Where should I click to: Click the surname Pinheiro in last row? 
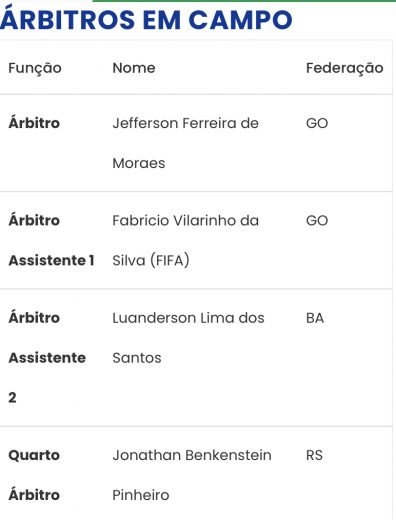pos(141,495)
